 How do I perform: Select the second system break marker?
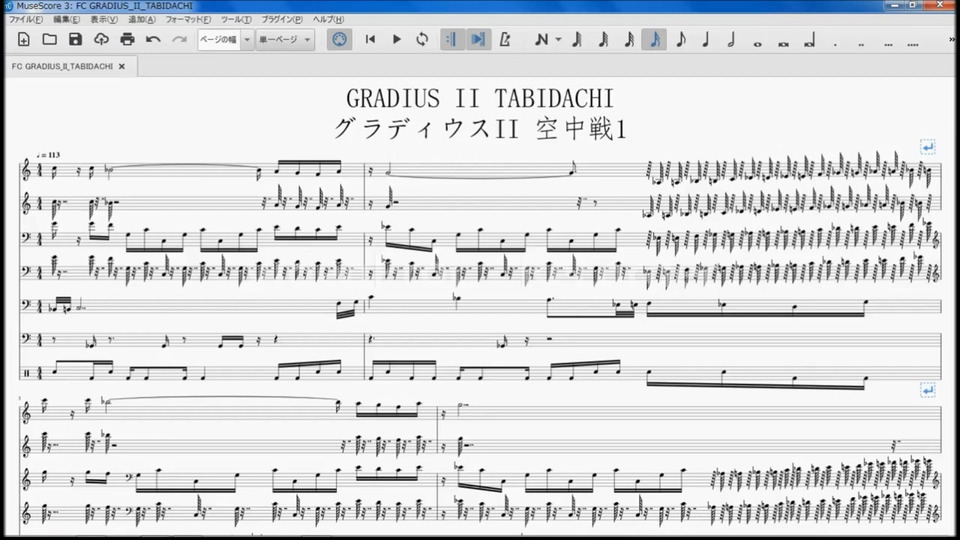pos(928,389)
